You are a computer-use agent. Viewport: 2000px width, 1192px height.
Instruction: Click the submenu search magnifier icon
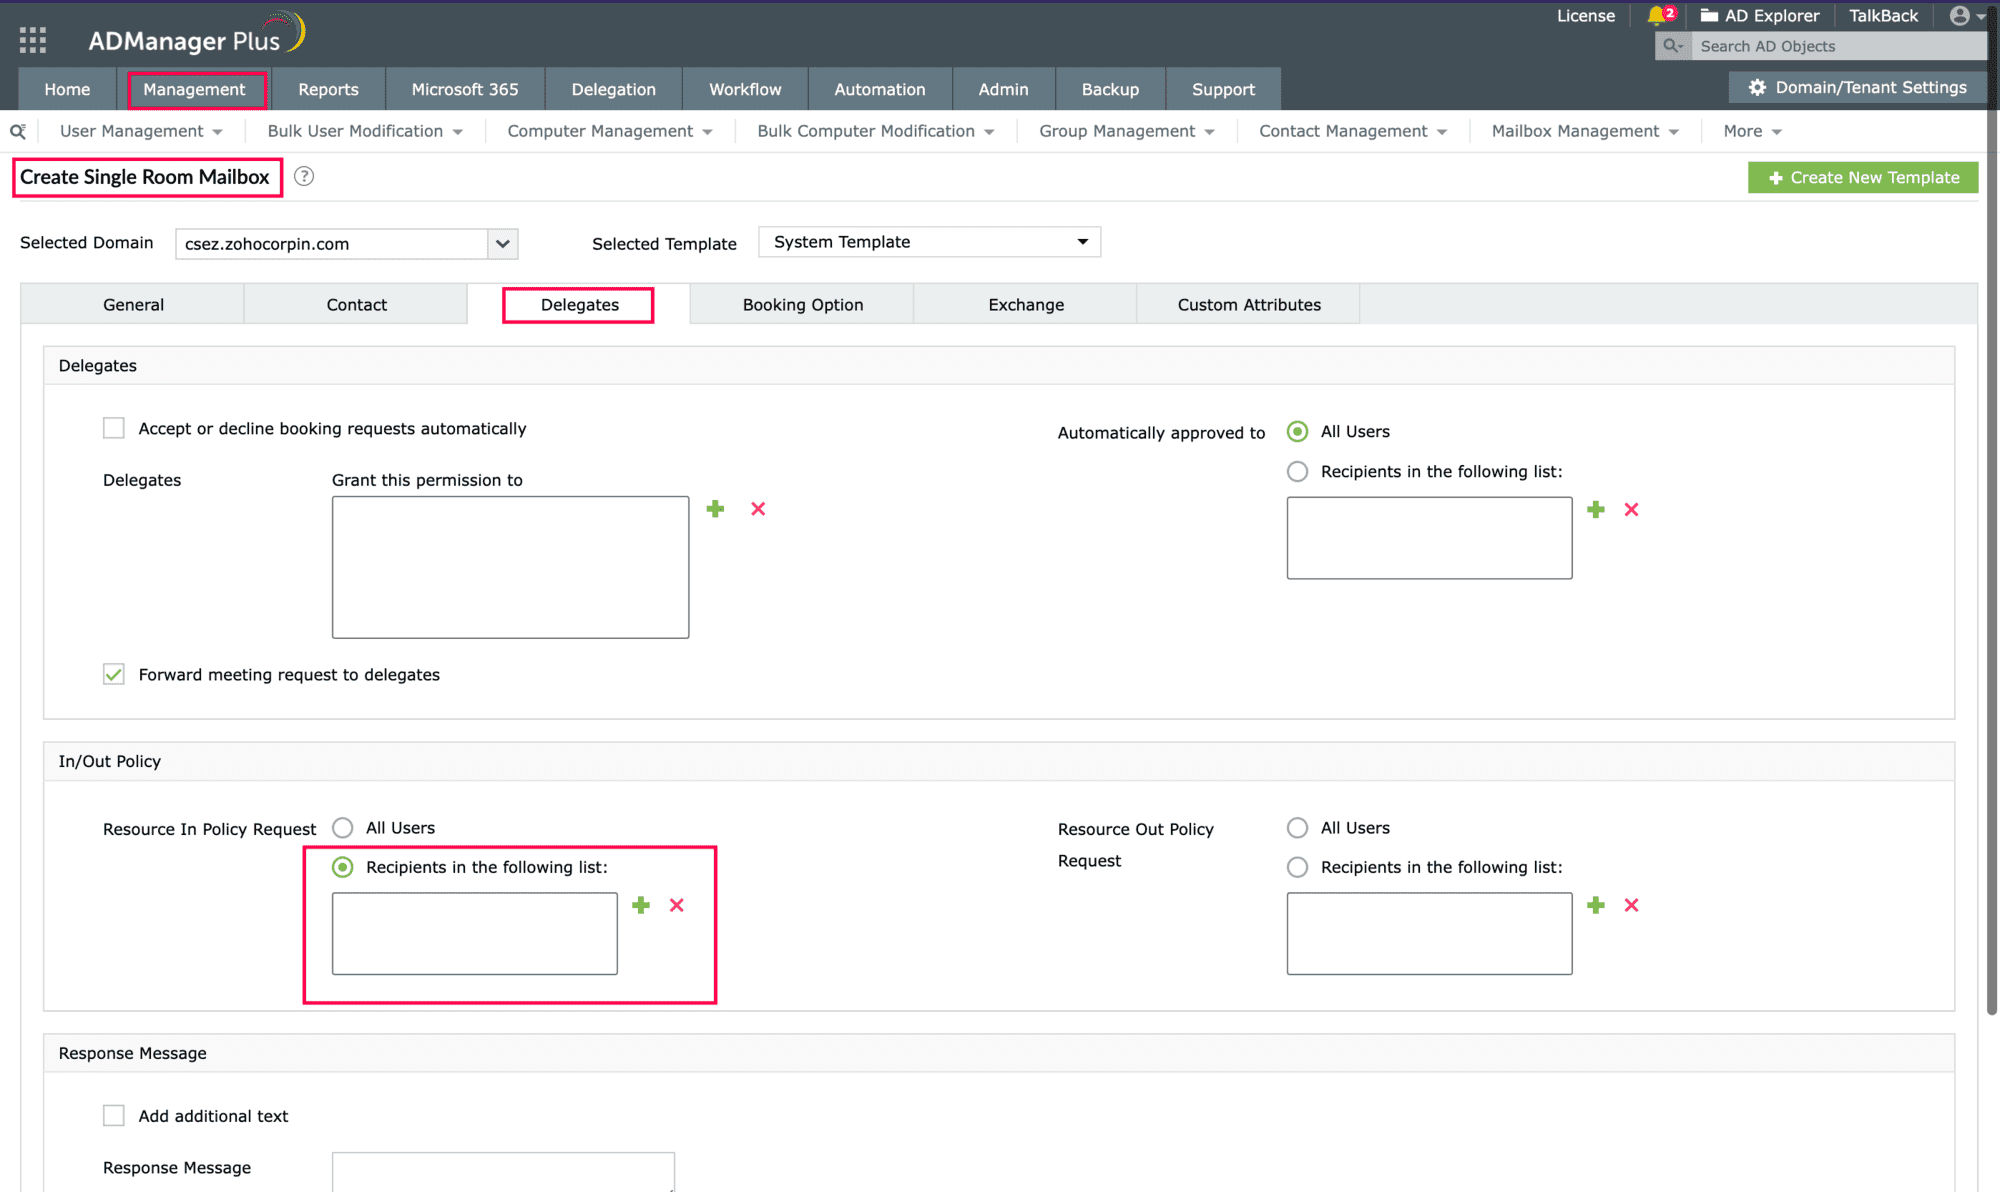(17, 131)
